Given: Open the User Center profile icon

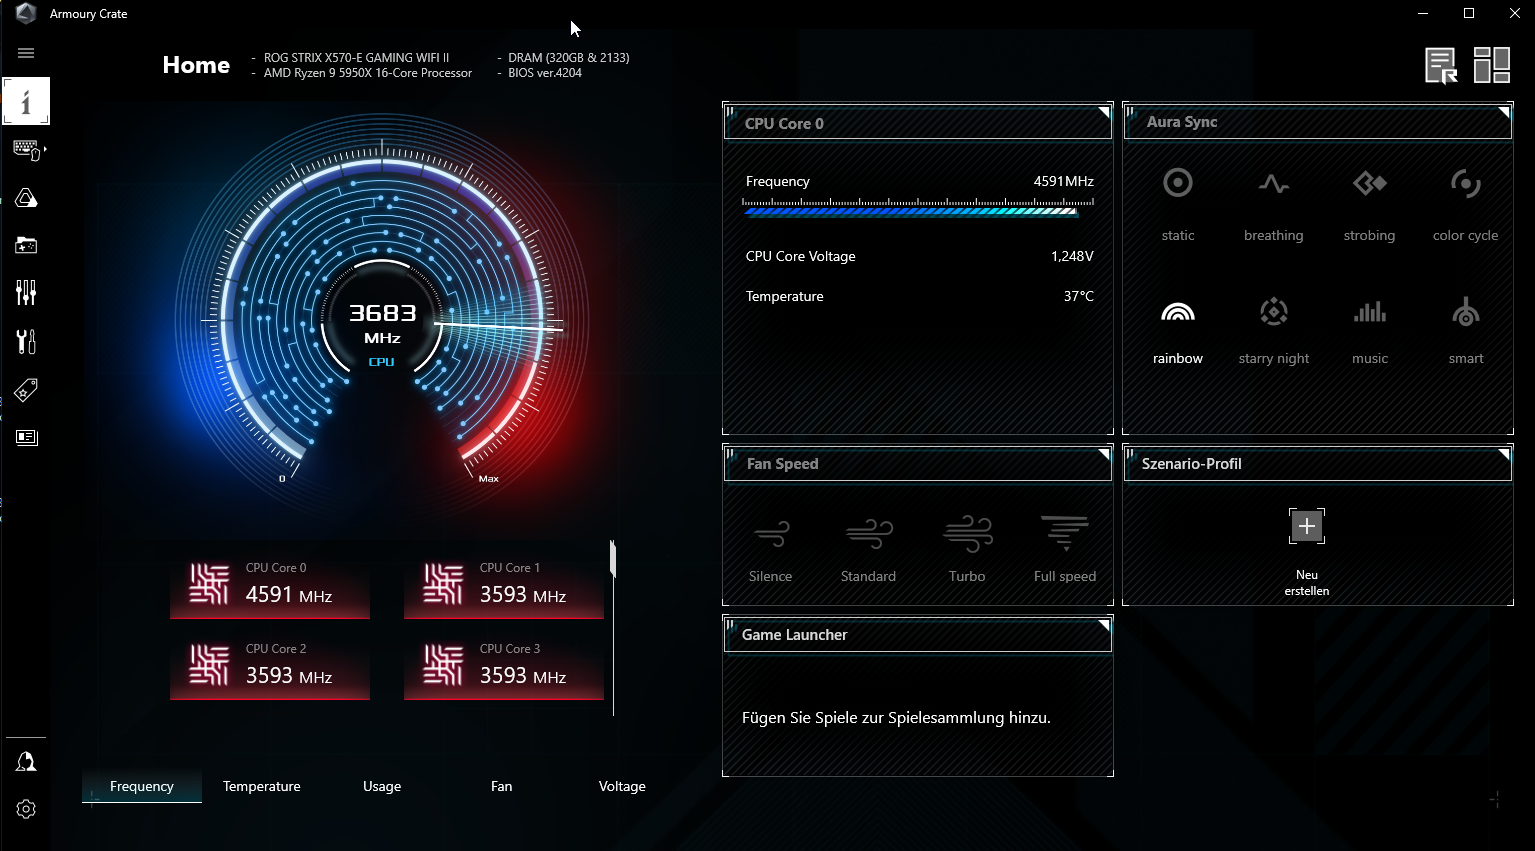Looking at the screenshot, I should [26, 762].
